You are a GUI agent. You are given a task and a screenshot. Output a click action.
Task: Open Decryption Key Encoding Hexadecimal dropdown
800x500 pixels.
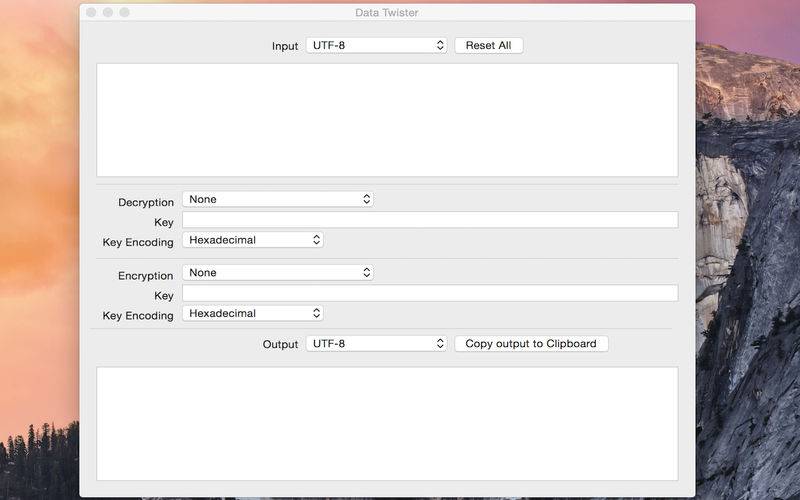coord(253,240)
